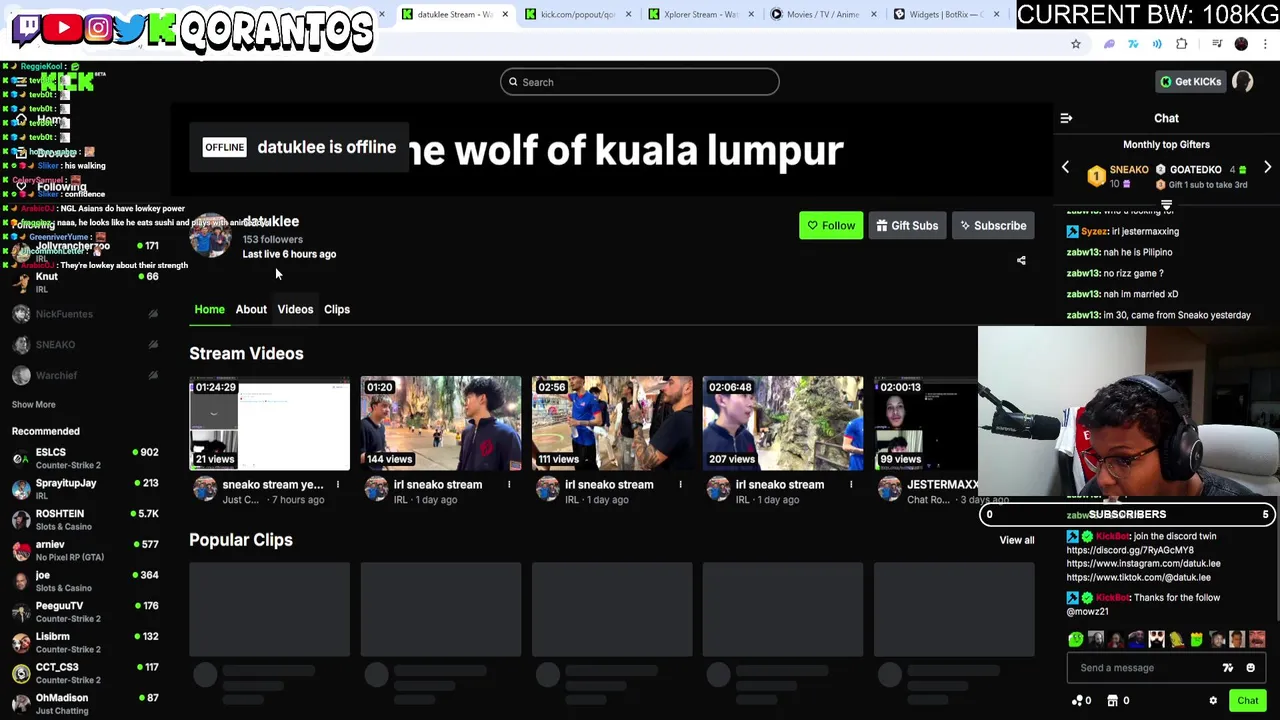Expand the top gifters panel handle
The image size is (1280, 720).
[x=1166, y=204]
